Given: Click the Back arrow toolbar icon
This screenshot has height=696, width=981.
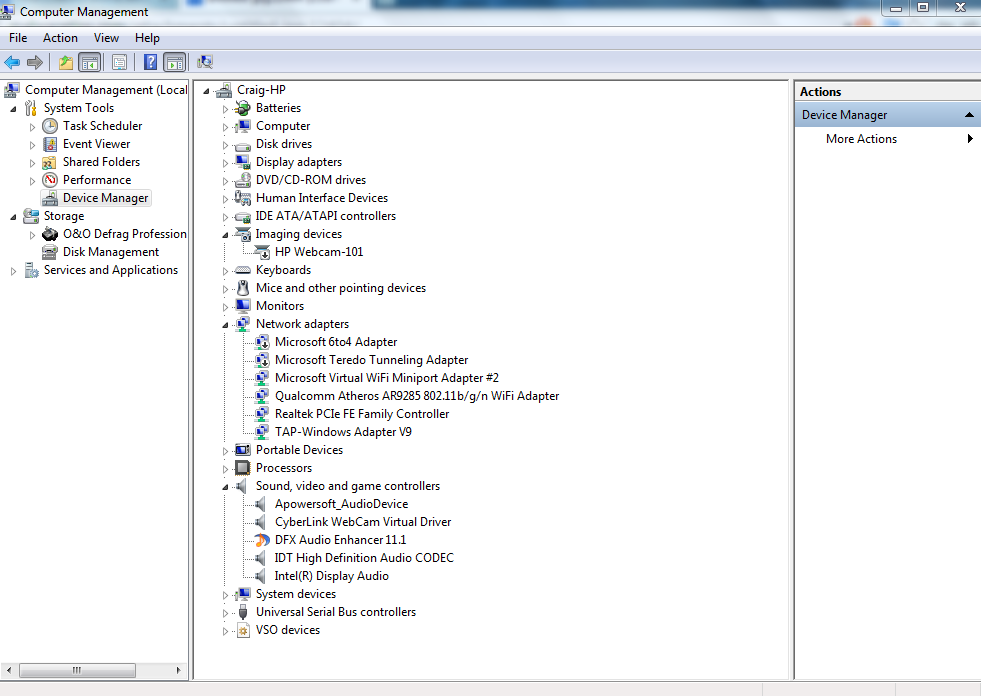Looking at the screenshot, I should [x=12, y=62].
